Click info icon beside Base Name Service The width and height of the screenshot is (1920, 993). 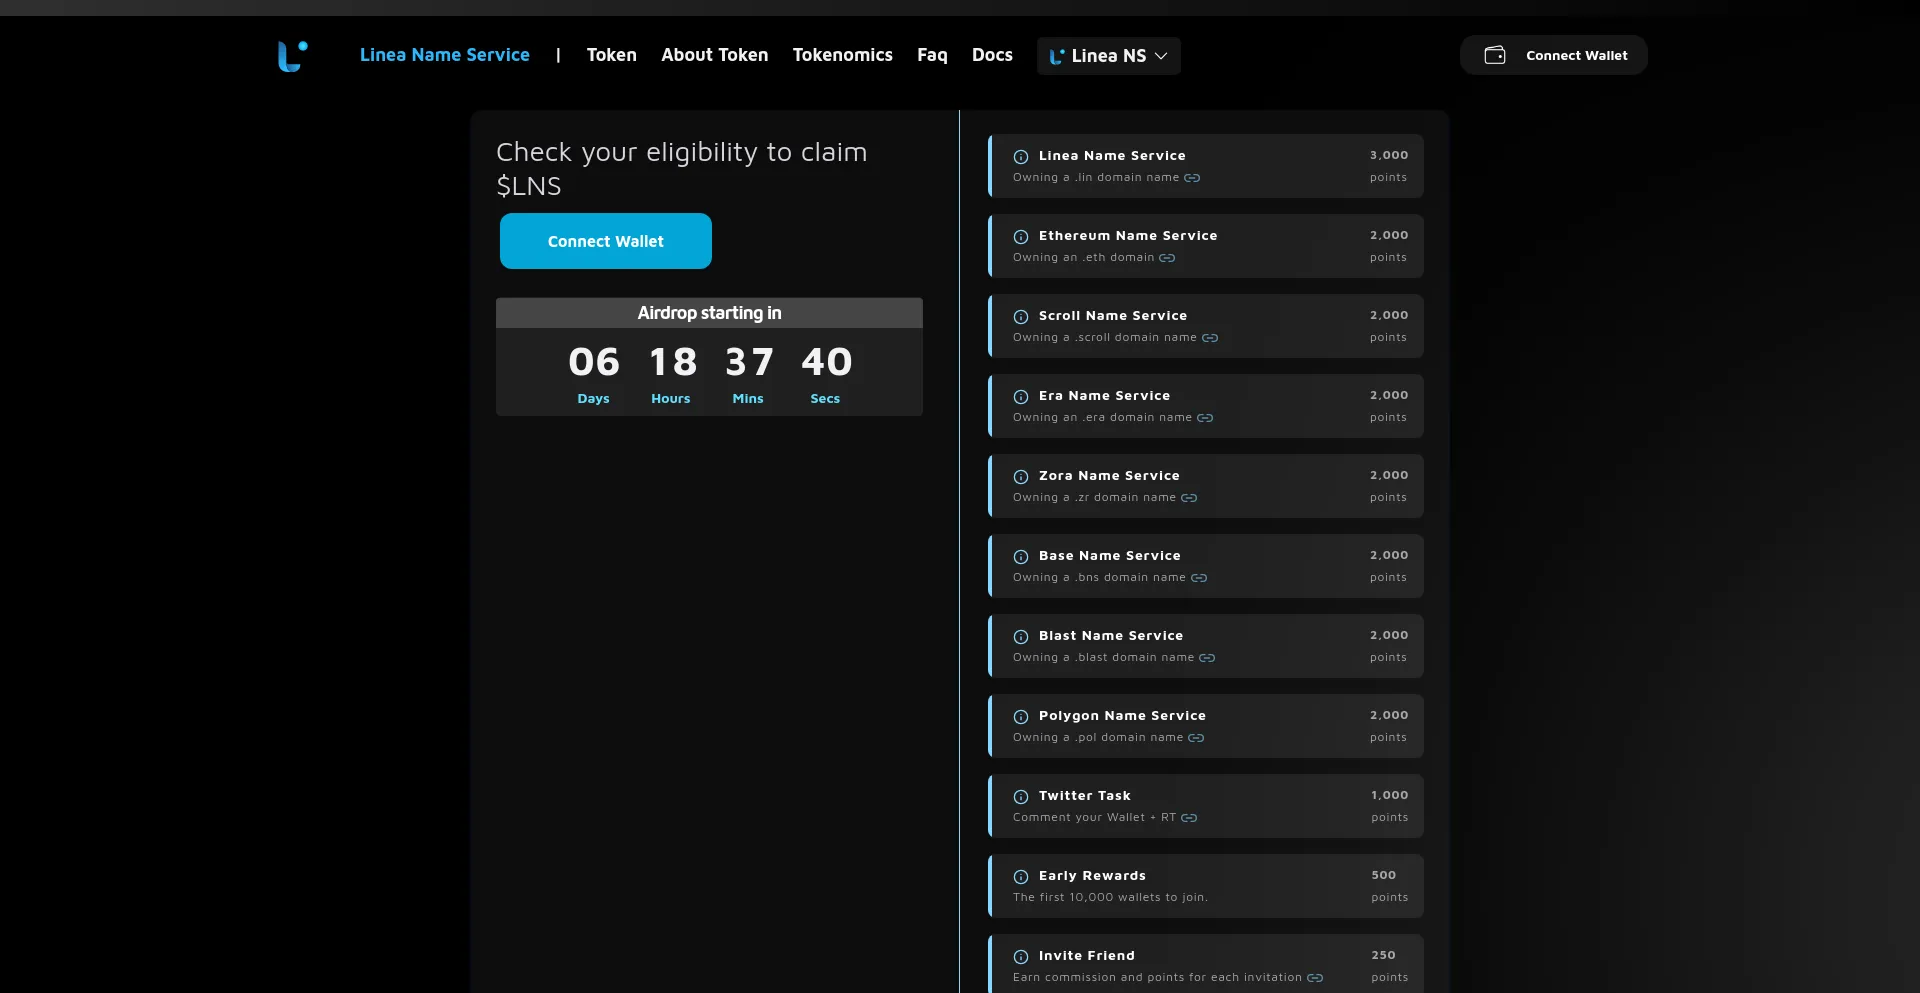(x=1021, y=557)
